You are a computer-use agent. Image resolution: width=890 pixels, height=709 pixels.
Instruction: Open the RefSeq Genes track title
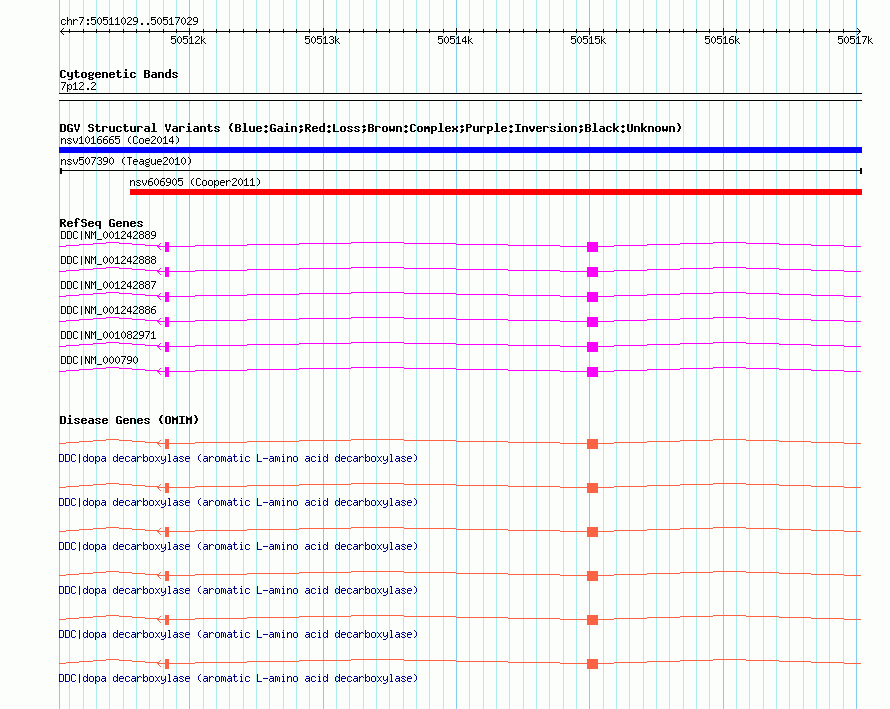click(x=101, y=223)
